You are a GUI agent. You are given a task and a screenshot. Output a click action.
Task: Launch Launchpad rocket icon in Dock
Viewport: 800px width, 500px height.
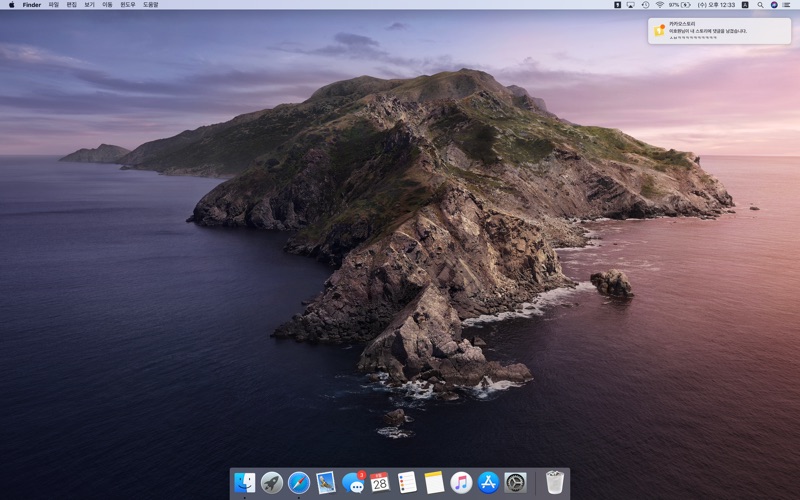pyautogui.click(x=272, y=483)
